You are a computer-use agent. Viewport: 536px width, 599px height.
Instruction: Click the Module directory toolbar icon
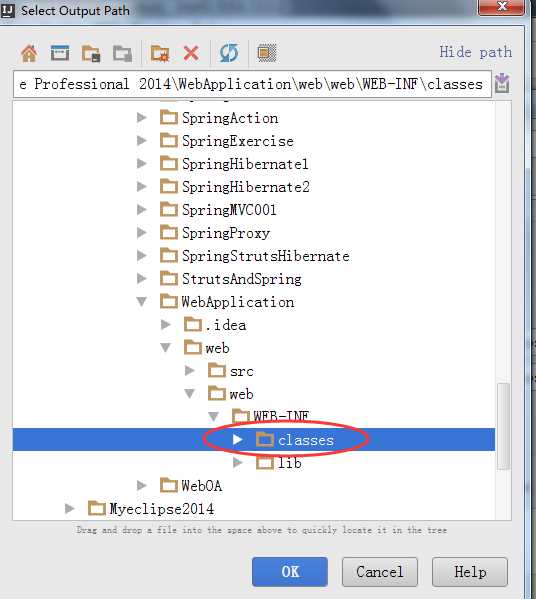tap(122, 53)
